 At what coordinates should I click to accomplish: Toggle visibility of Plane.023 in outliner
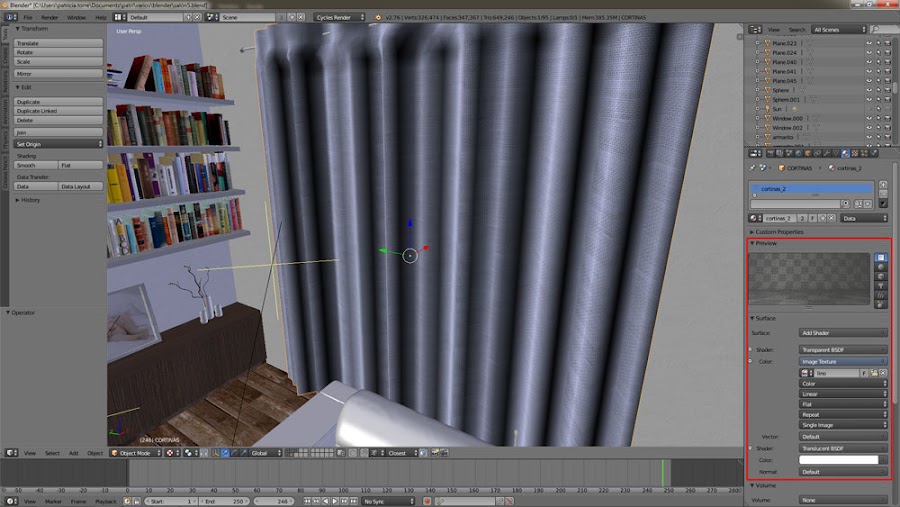point(869,43)
